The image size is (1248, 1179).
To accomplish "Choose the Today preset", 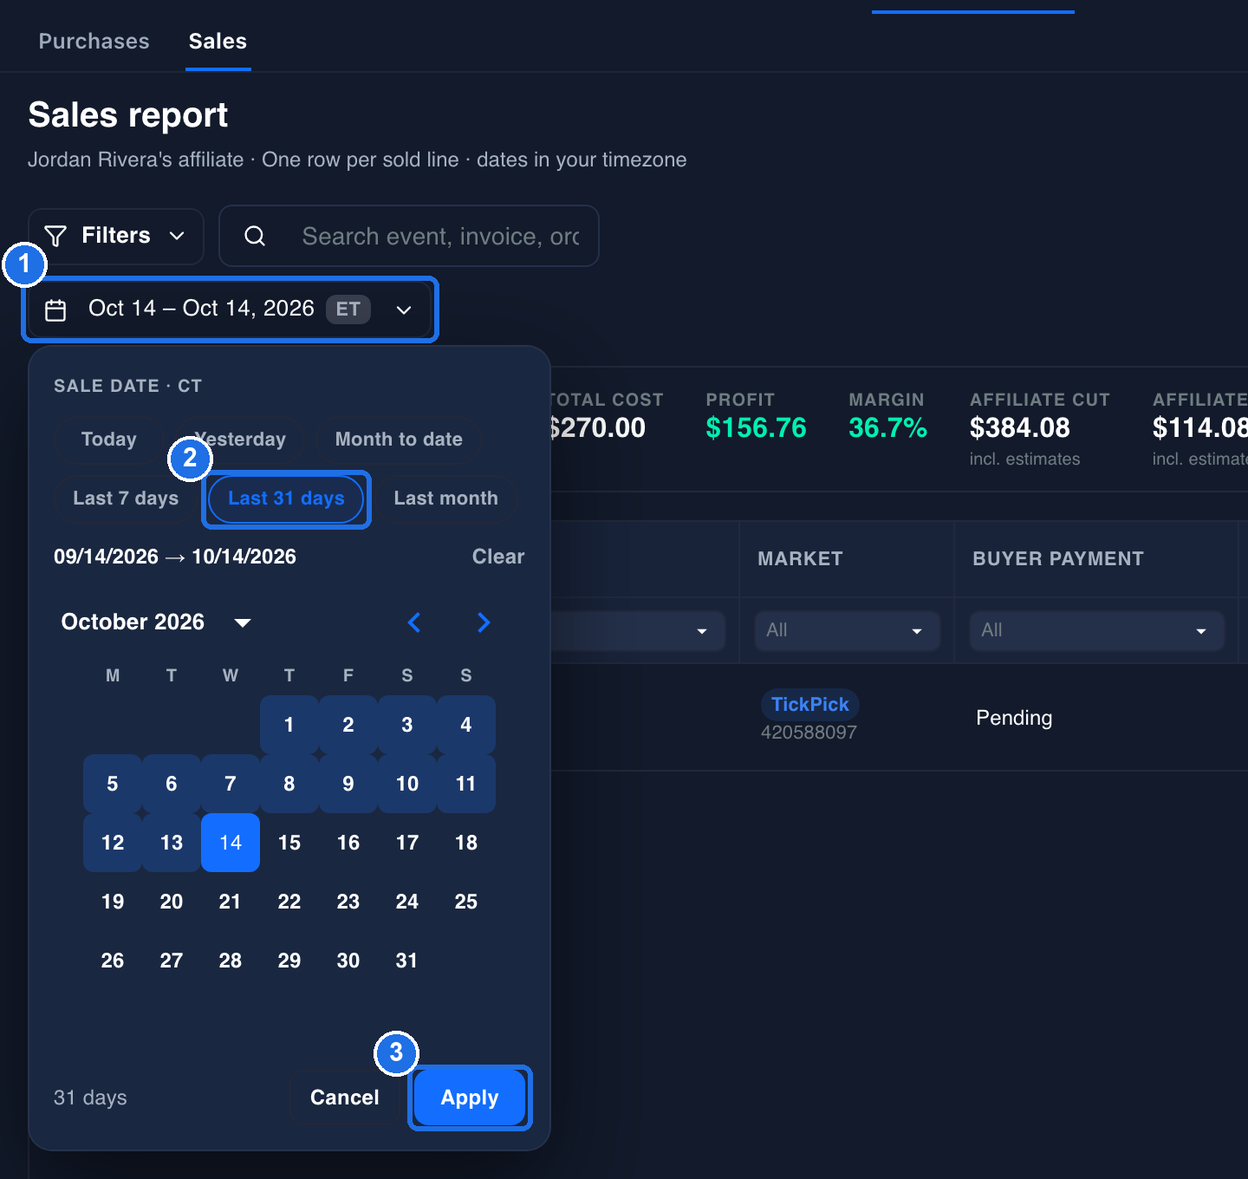I will 109,439.
